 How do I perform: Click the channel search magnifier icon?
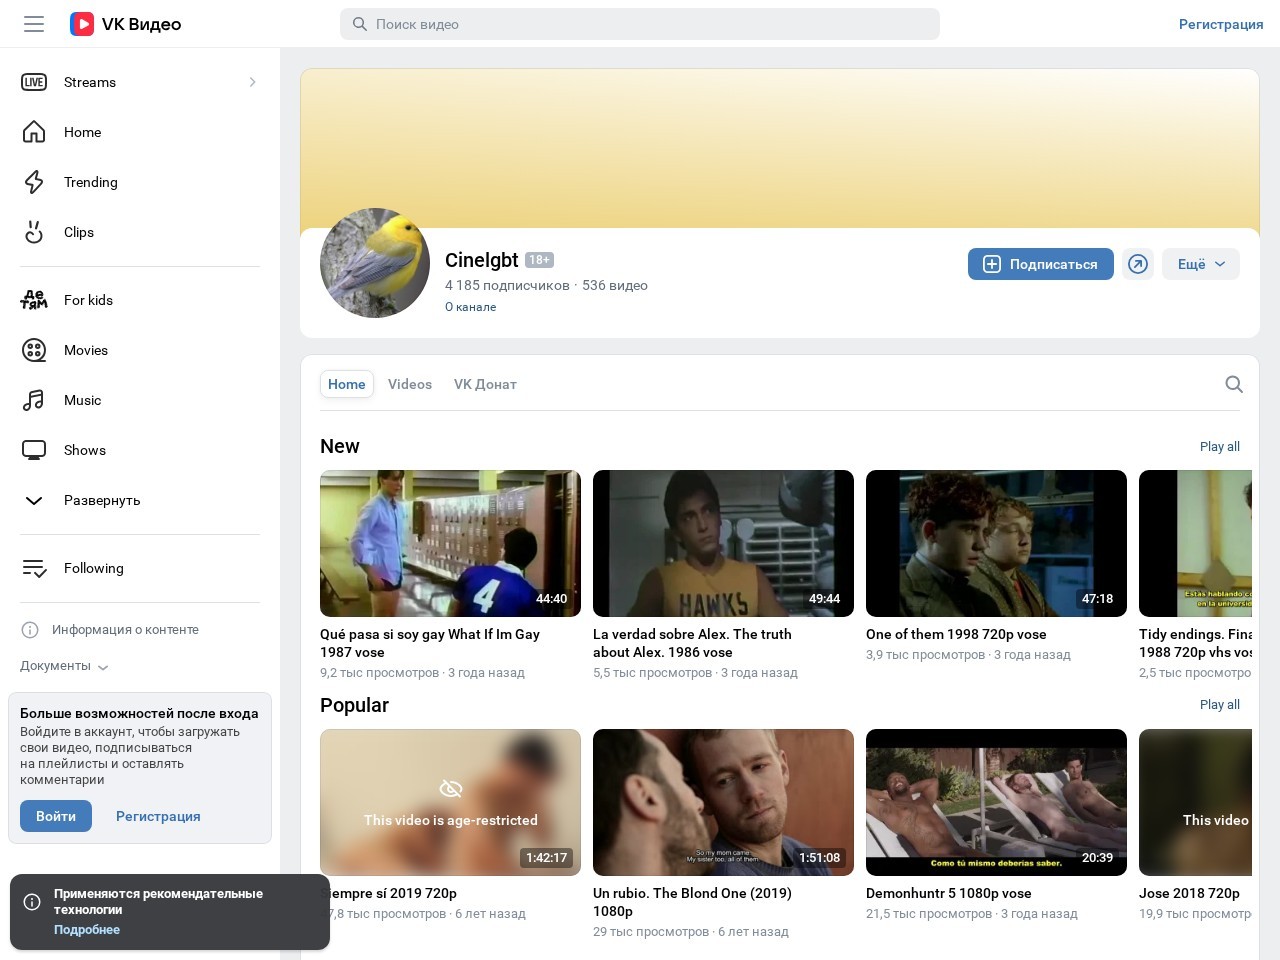(1234, 384)
